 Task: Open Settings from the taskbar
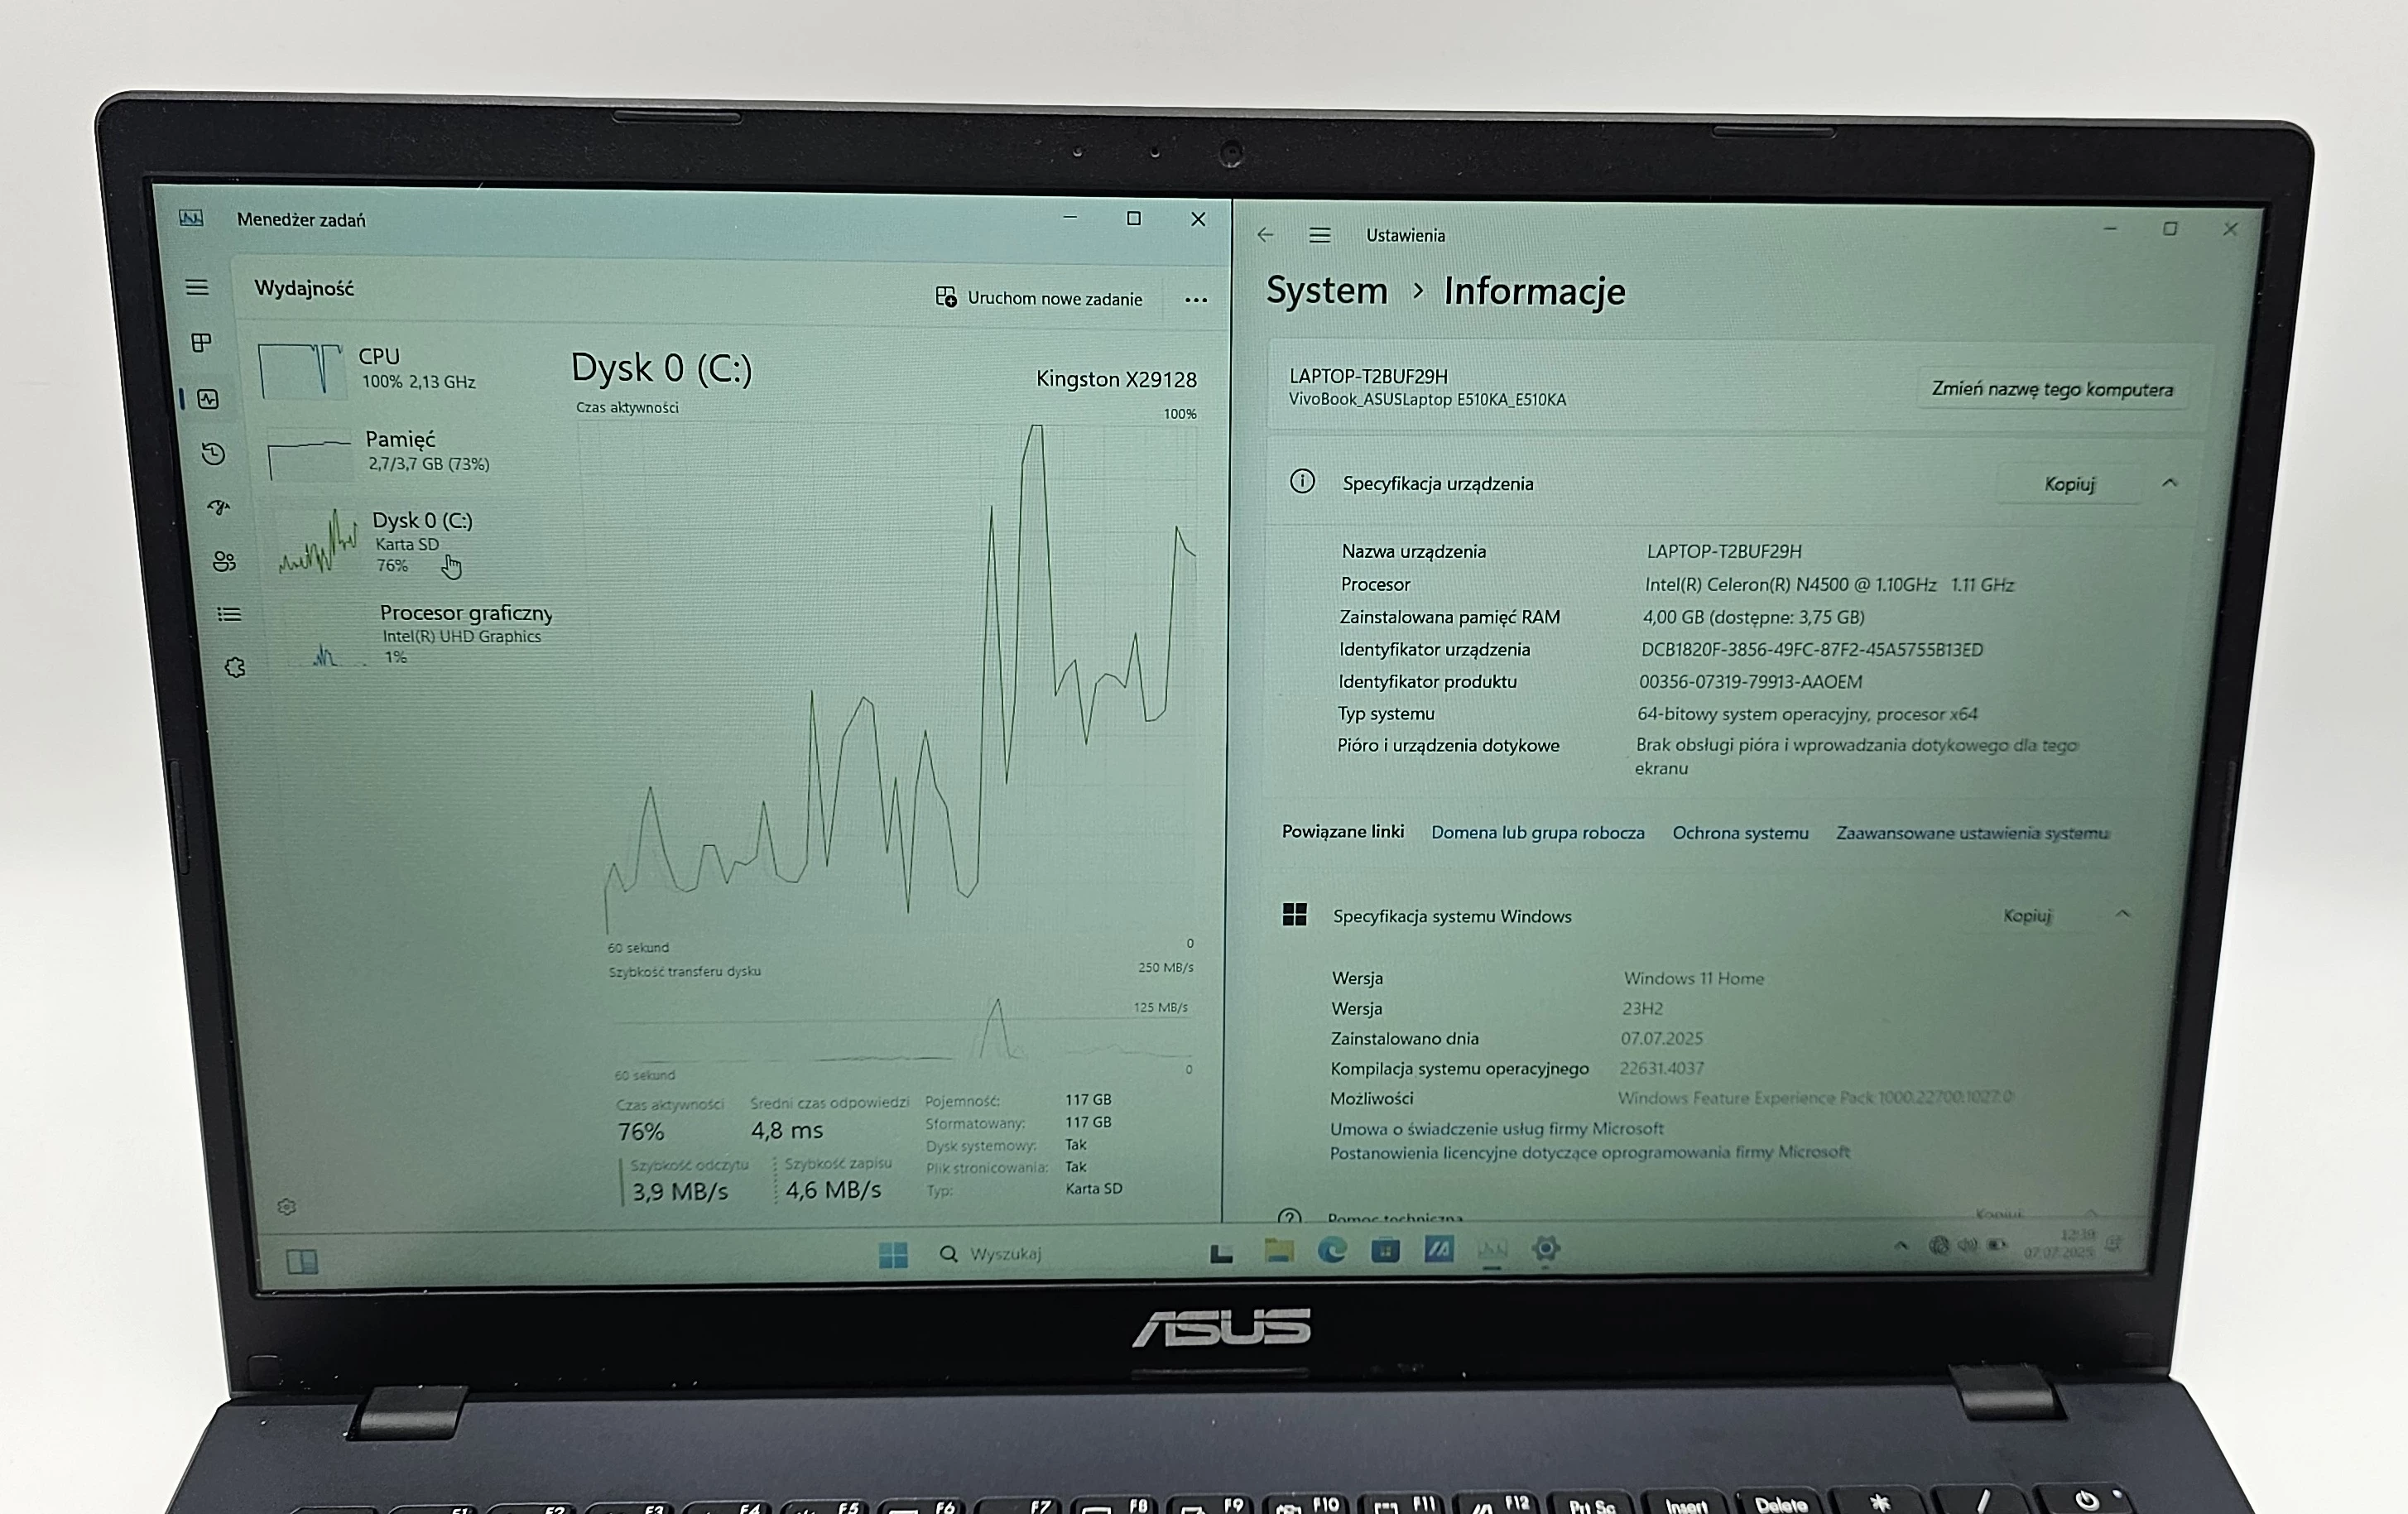click(x=1547, y=1250)
